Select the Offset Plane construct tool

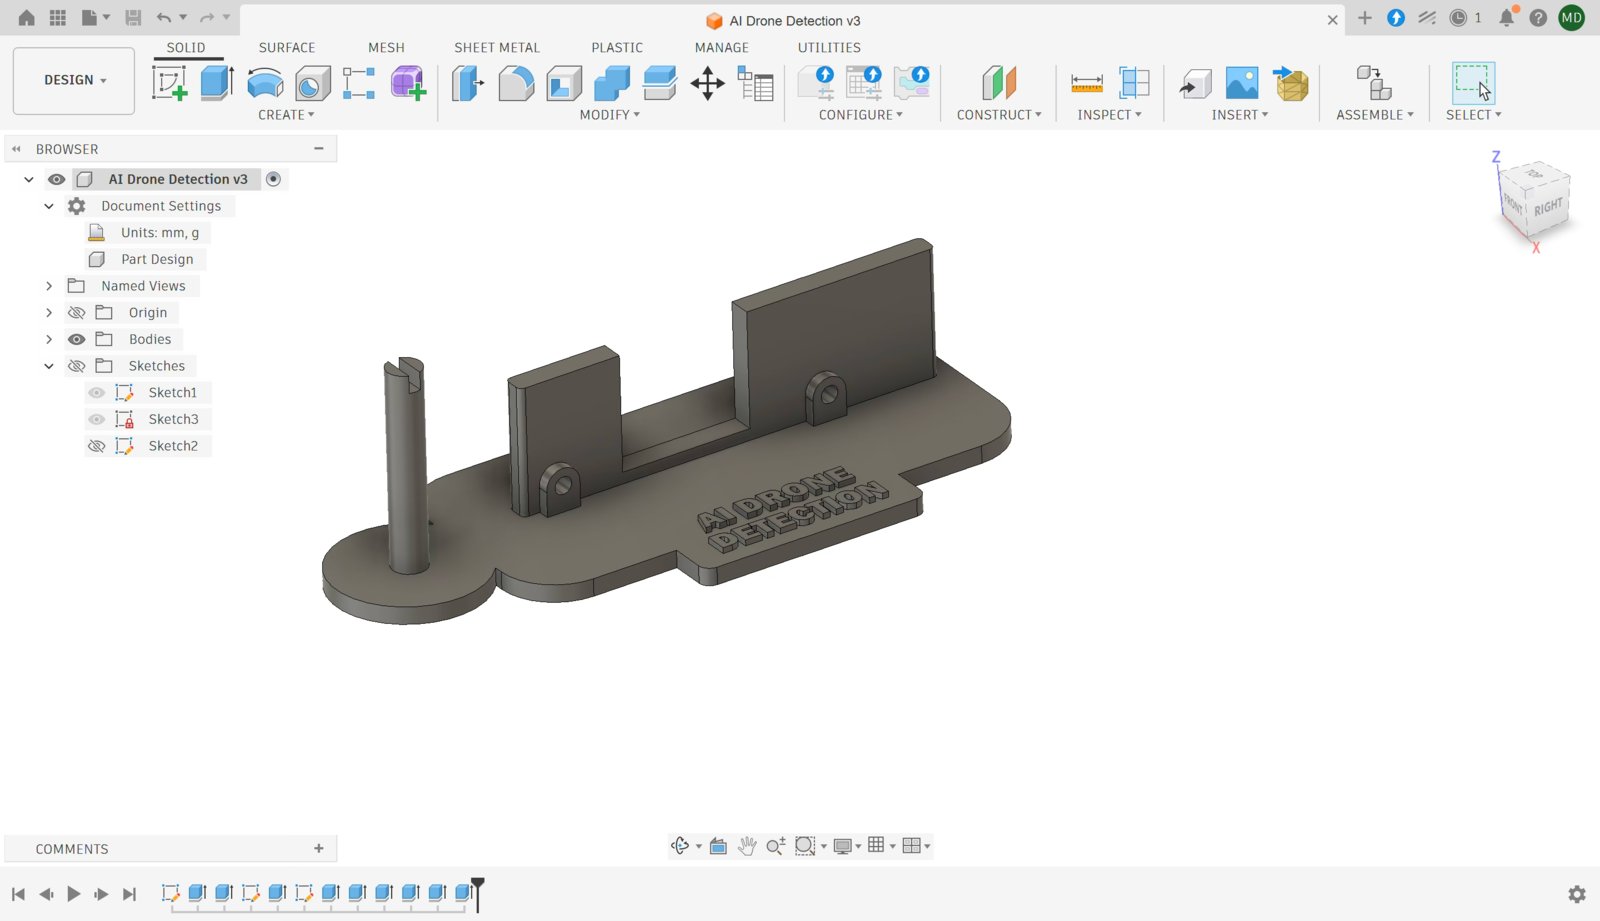point(998,83)
